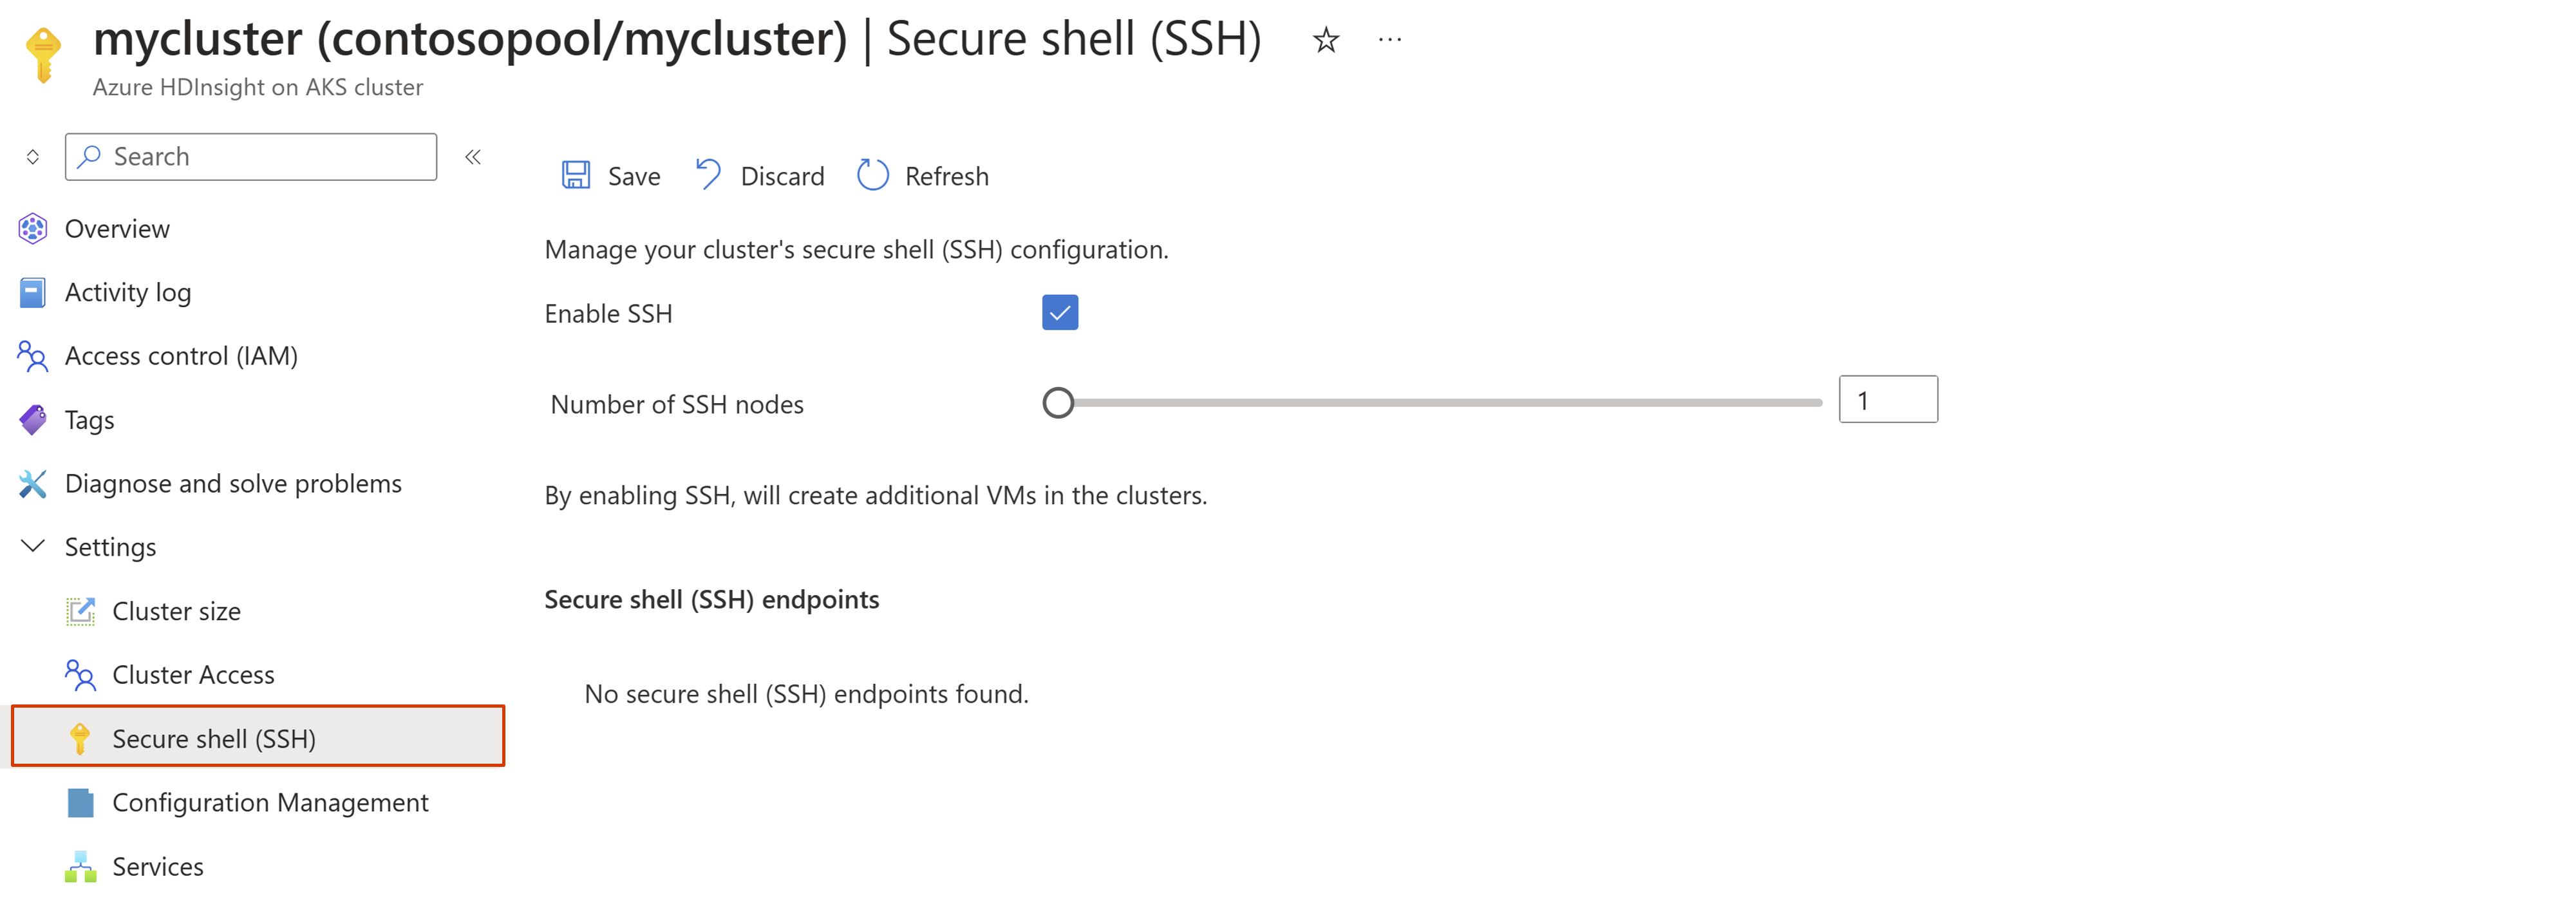Image resolution: width=2576 pixels, height=906 pixels.
Task: Collapse the Settings section chevron
Action: [x=33, y=546]
